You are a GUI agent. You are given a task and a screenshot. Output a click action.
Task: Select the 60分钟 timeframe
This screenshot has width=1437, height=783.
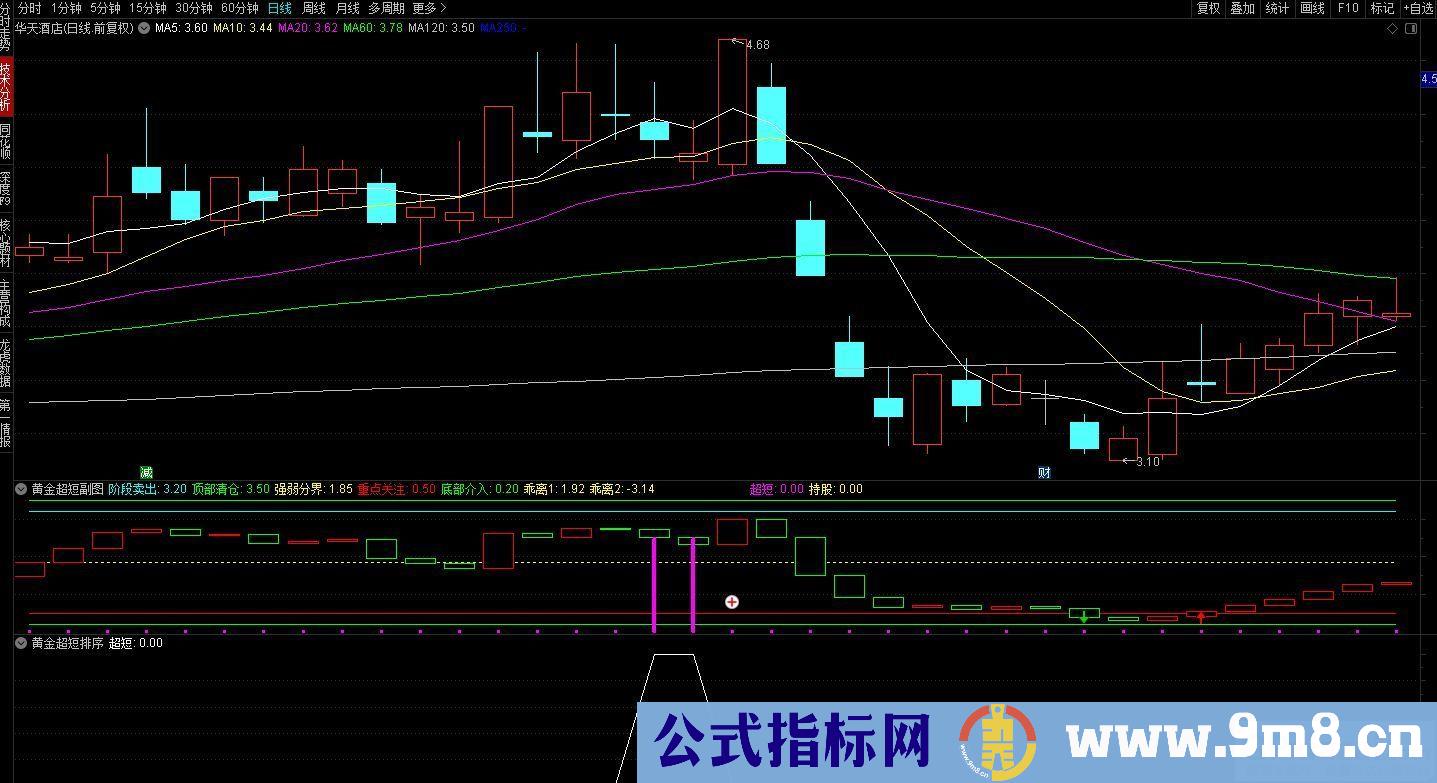tap(240, 8)
